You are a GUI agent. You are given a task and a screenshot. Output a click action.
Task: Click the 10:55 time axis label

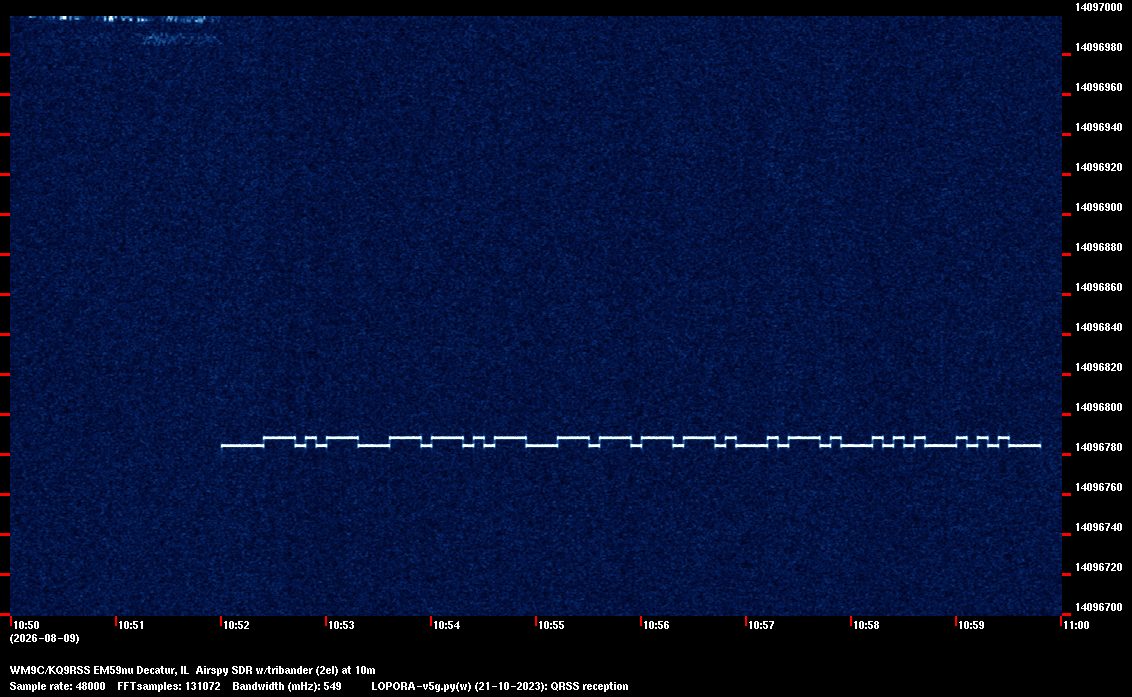[552, 625]
